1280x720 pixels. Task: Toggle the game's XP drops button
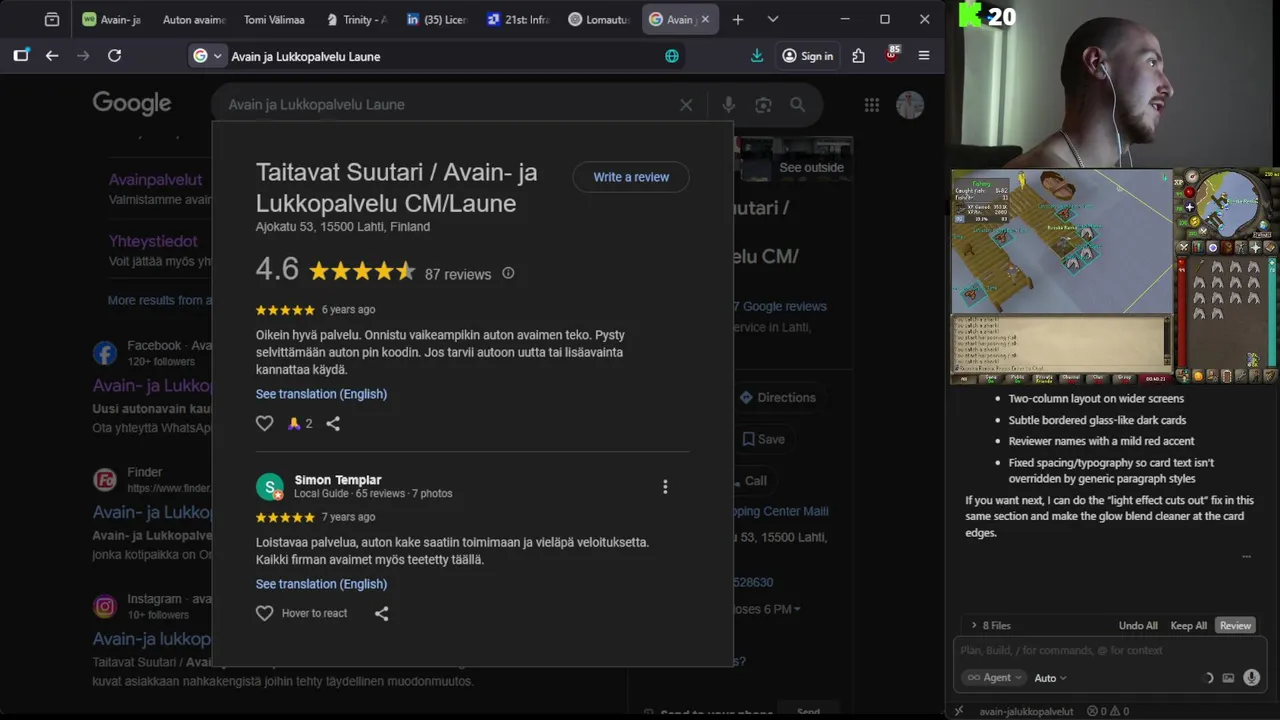click(x=1179, y=182)
